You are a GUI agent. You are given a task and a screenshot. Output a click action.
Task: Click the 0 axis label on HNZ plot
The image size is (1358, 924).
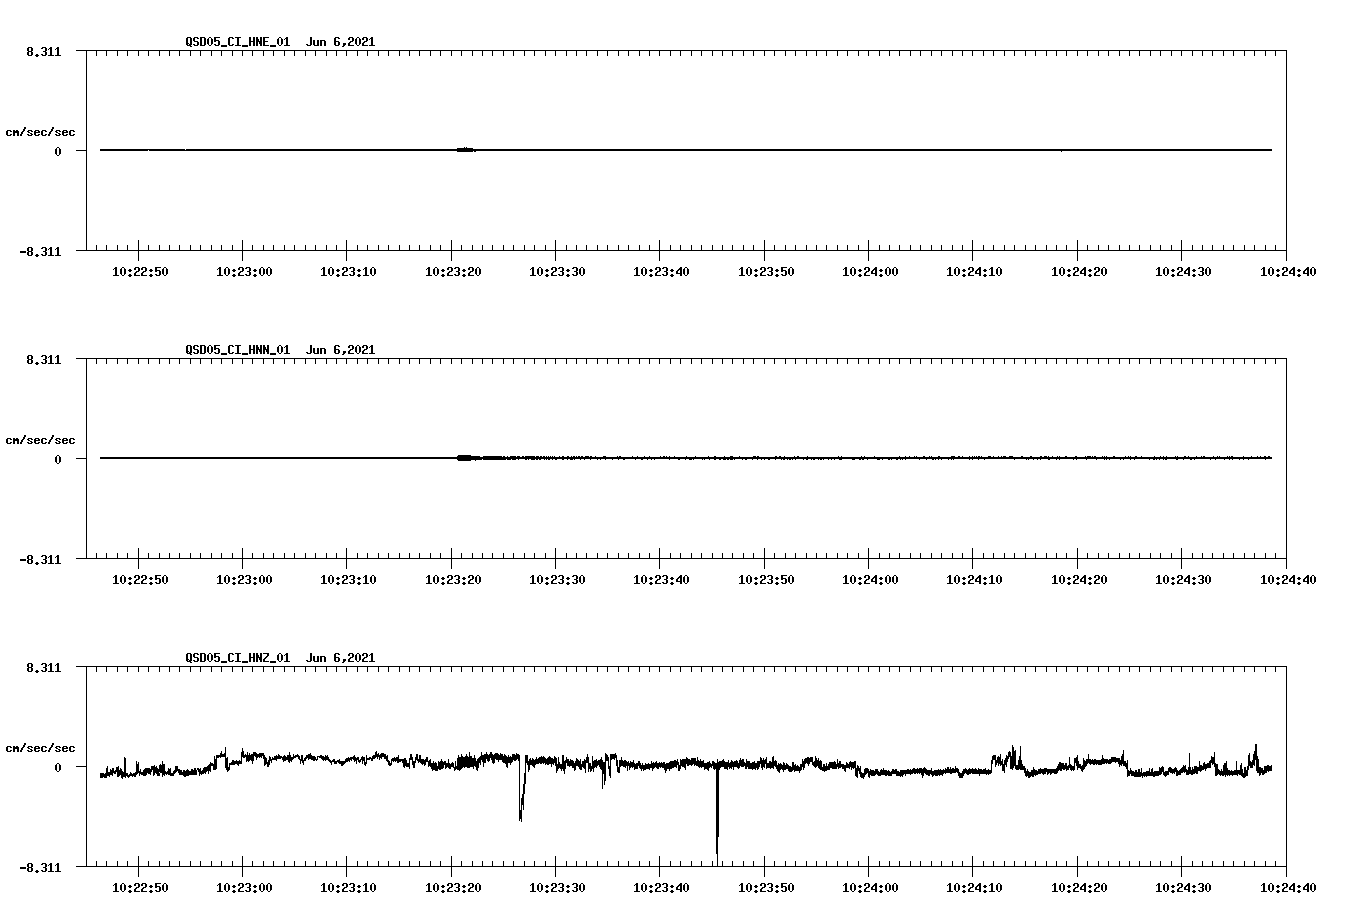pos(58,768)
